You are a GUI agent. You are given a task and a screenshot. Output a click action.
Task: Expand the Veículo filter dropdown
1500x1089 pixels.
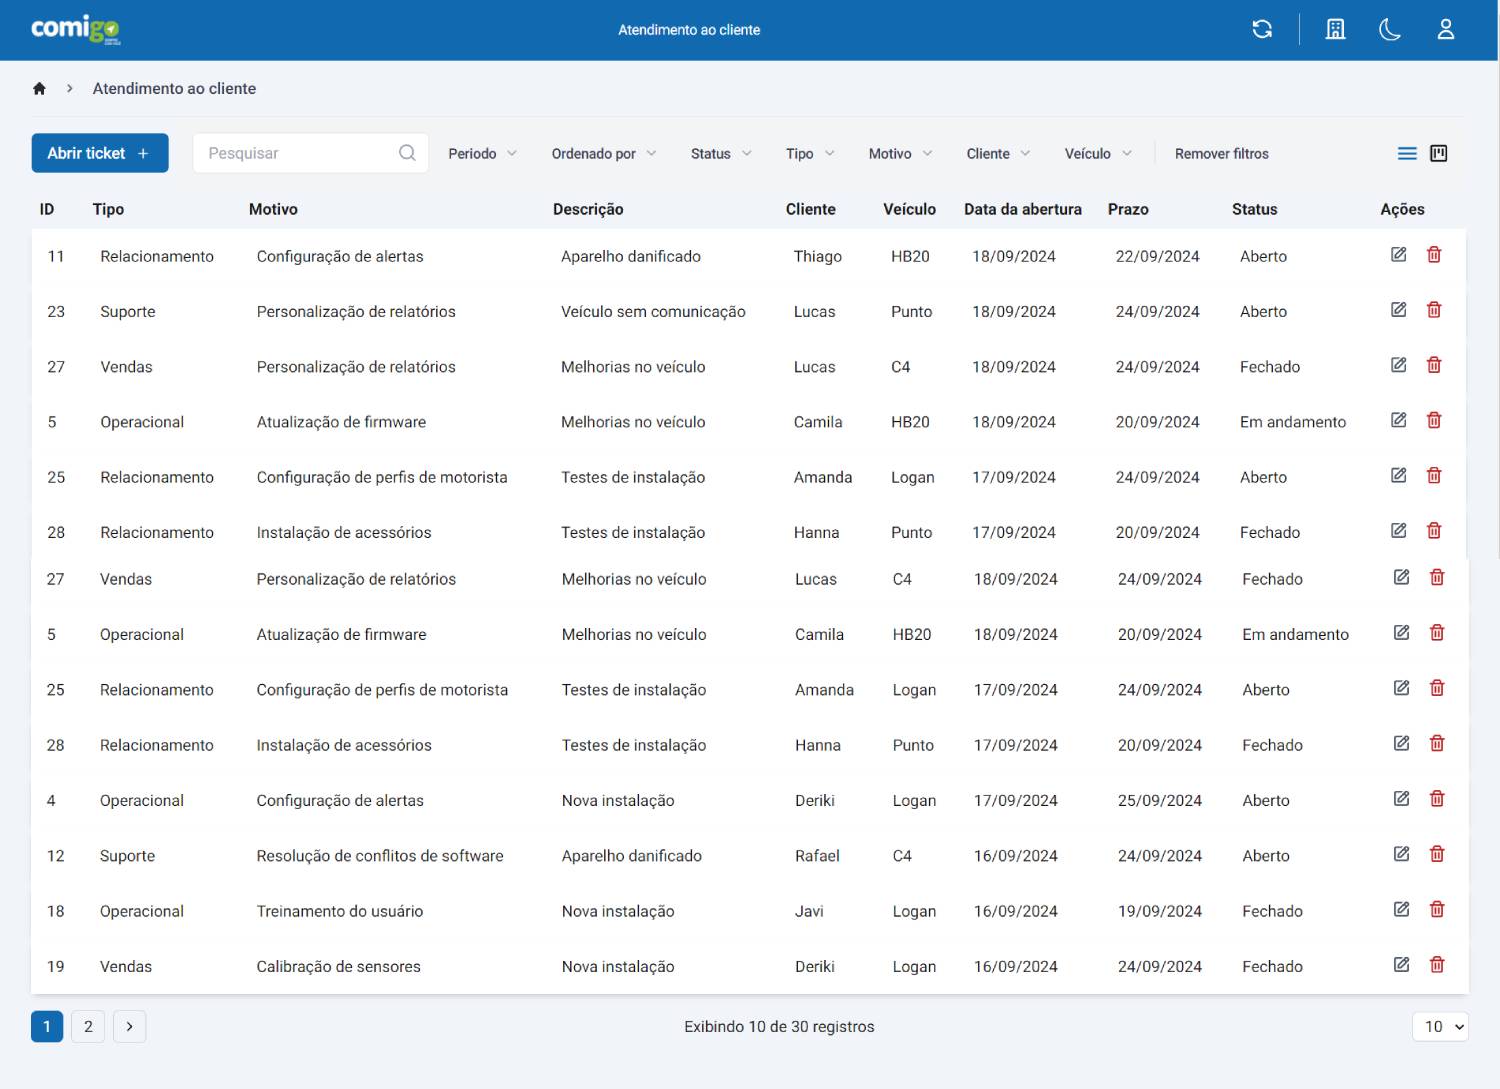coord(1098,153)
